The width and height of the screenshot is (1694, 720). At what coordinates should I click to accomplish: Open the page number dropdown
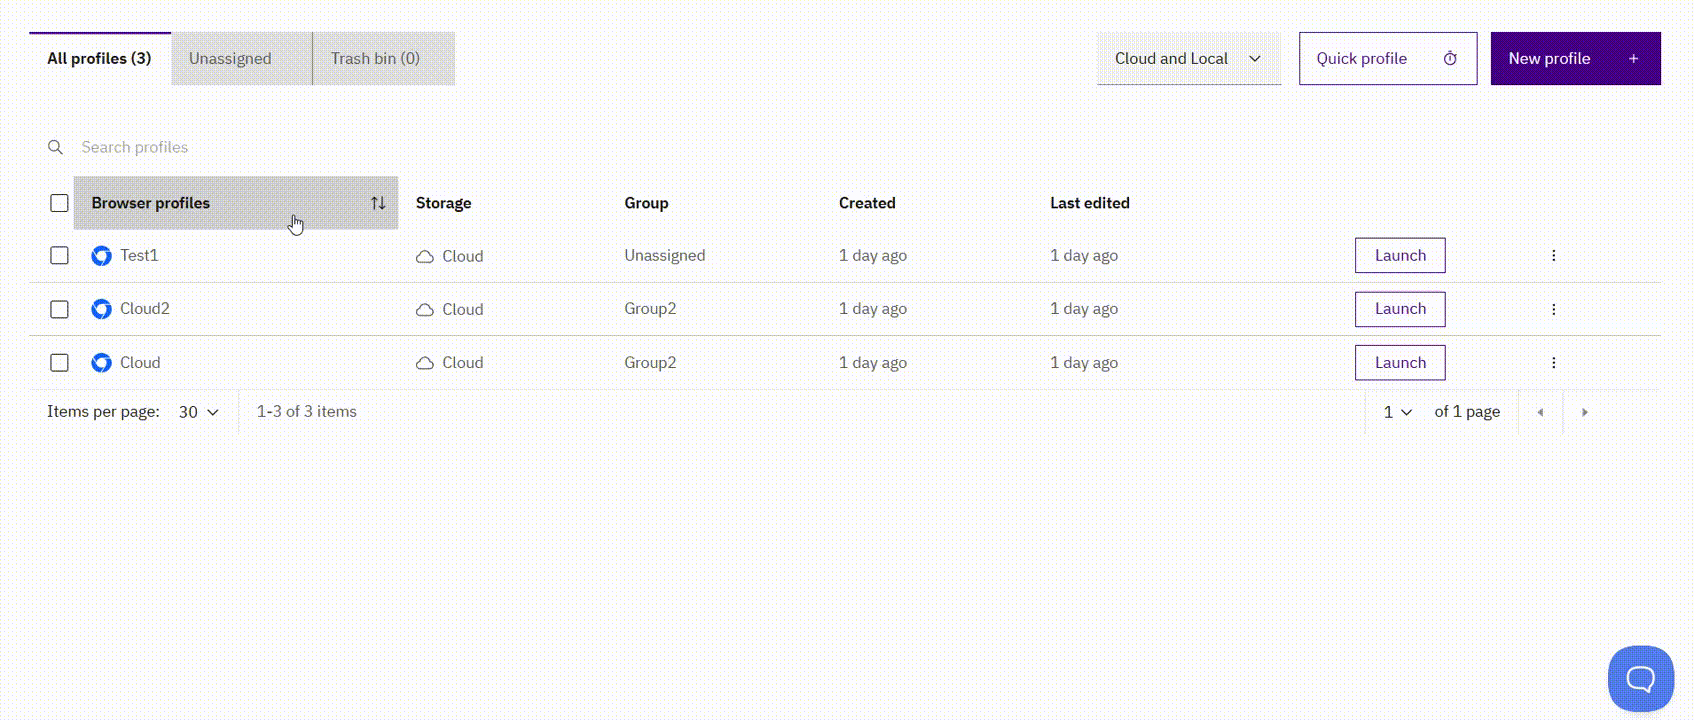pos(1397,412)
